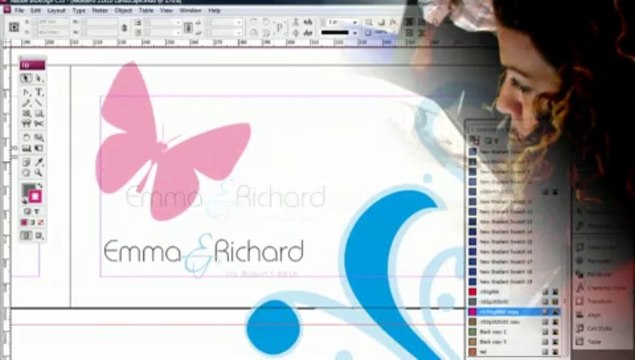Image resolution: width=635 pixels, height=360 pixels.
Task: Open the scale Y percentage dropdown
Action: (x=178, y=33)
